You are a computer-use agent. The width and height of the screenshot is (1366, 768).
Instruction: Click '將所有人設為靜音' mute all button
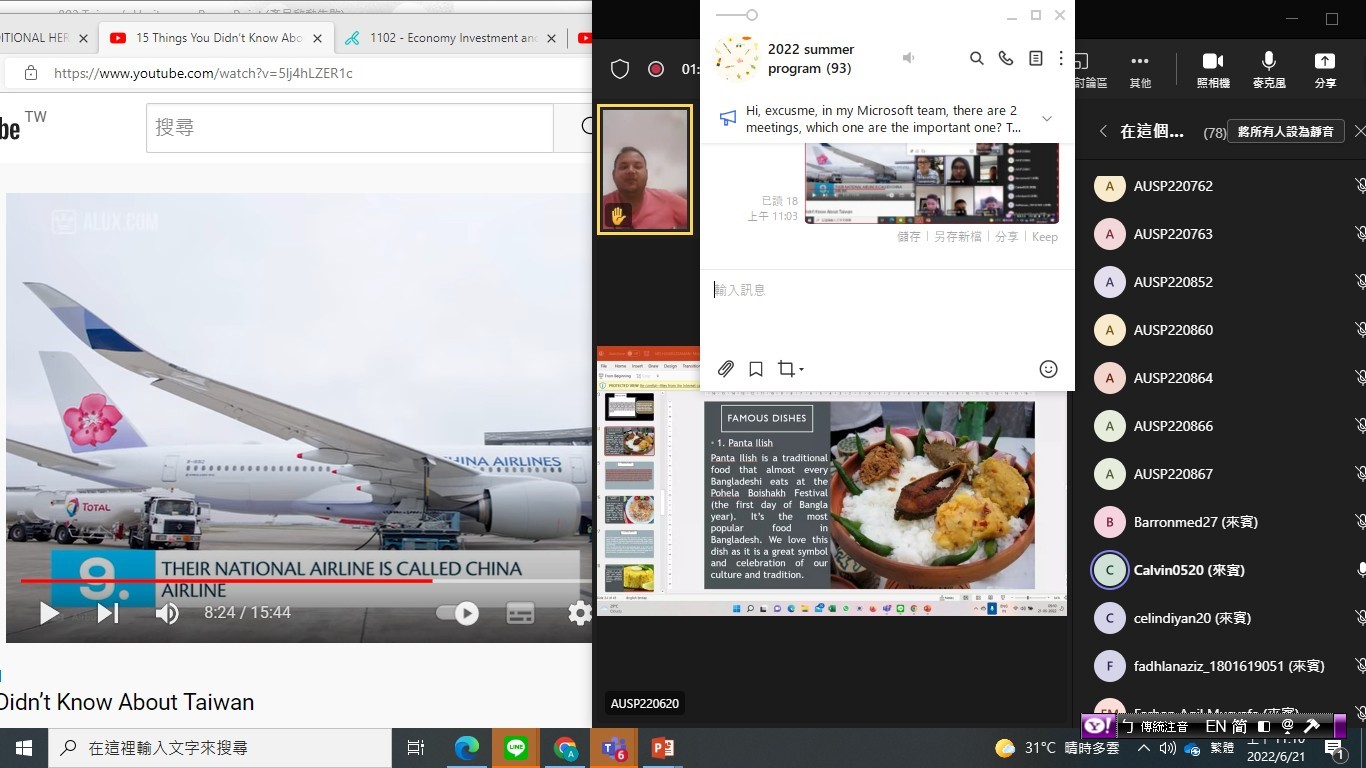pos(1285,131)
